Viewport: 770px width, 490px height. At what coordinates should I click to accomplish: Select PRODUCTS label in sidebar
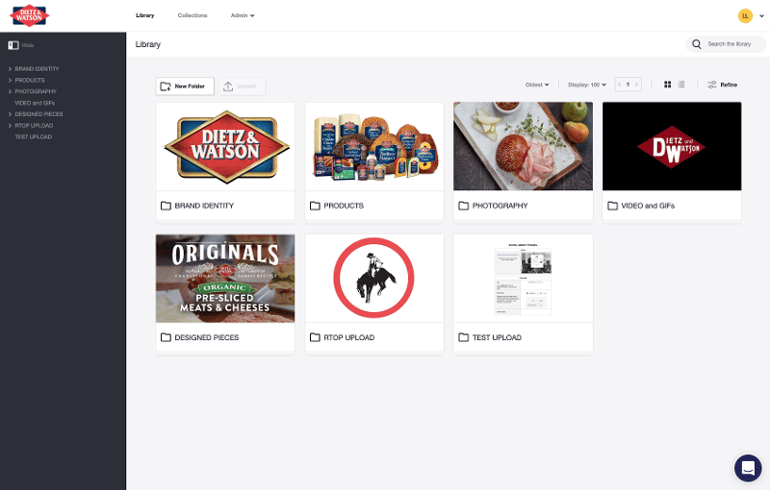tap(29, 80)
